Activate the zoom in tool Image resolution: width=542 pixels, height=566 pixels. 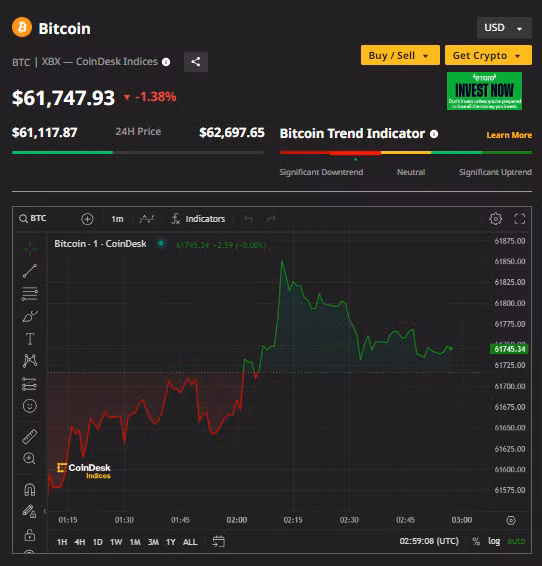tap(30, 458)
